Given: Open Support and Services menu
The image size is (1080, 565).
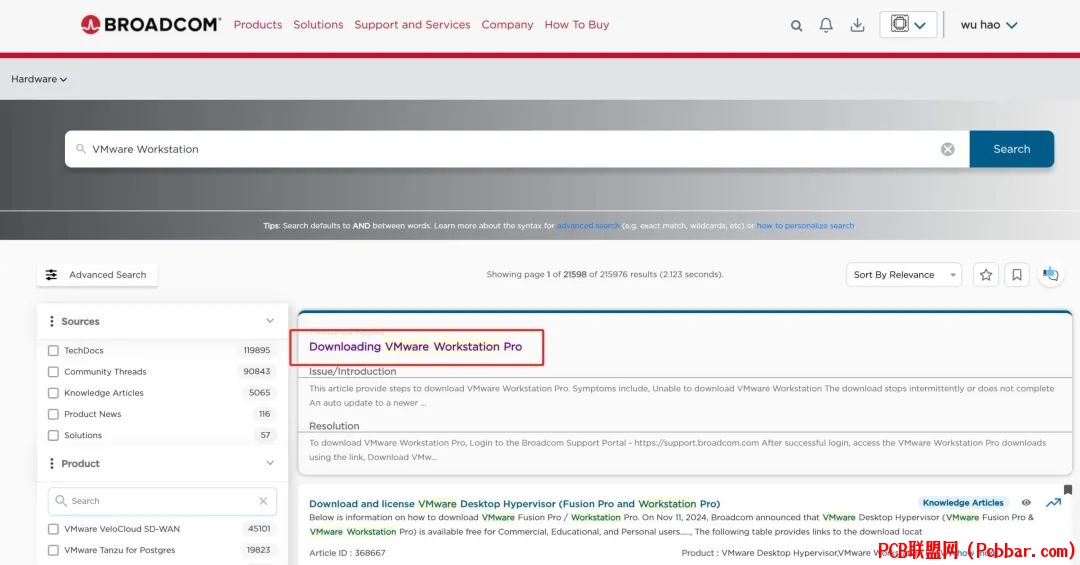Looking at the screenshot, I should [x=412, y=25].
